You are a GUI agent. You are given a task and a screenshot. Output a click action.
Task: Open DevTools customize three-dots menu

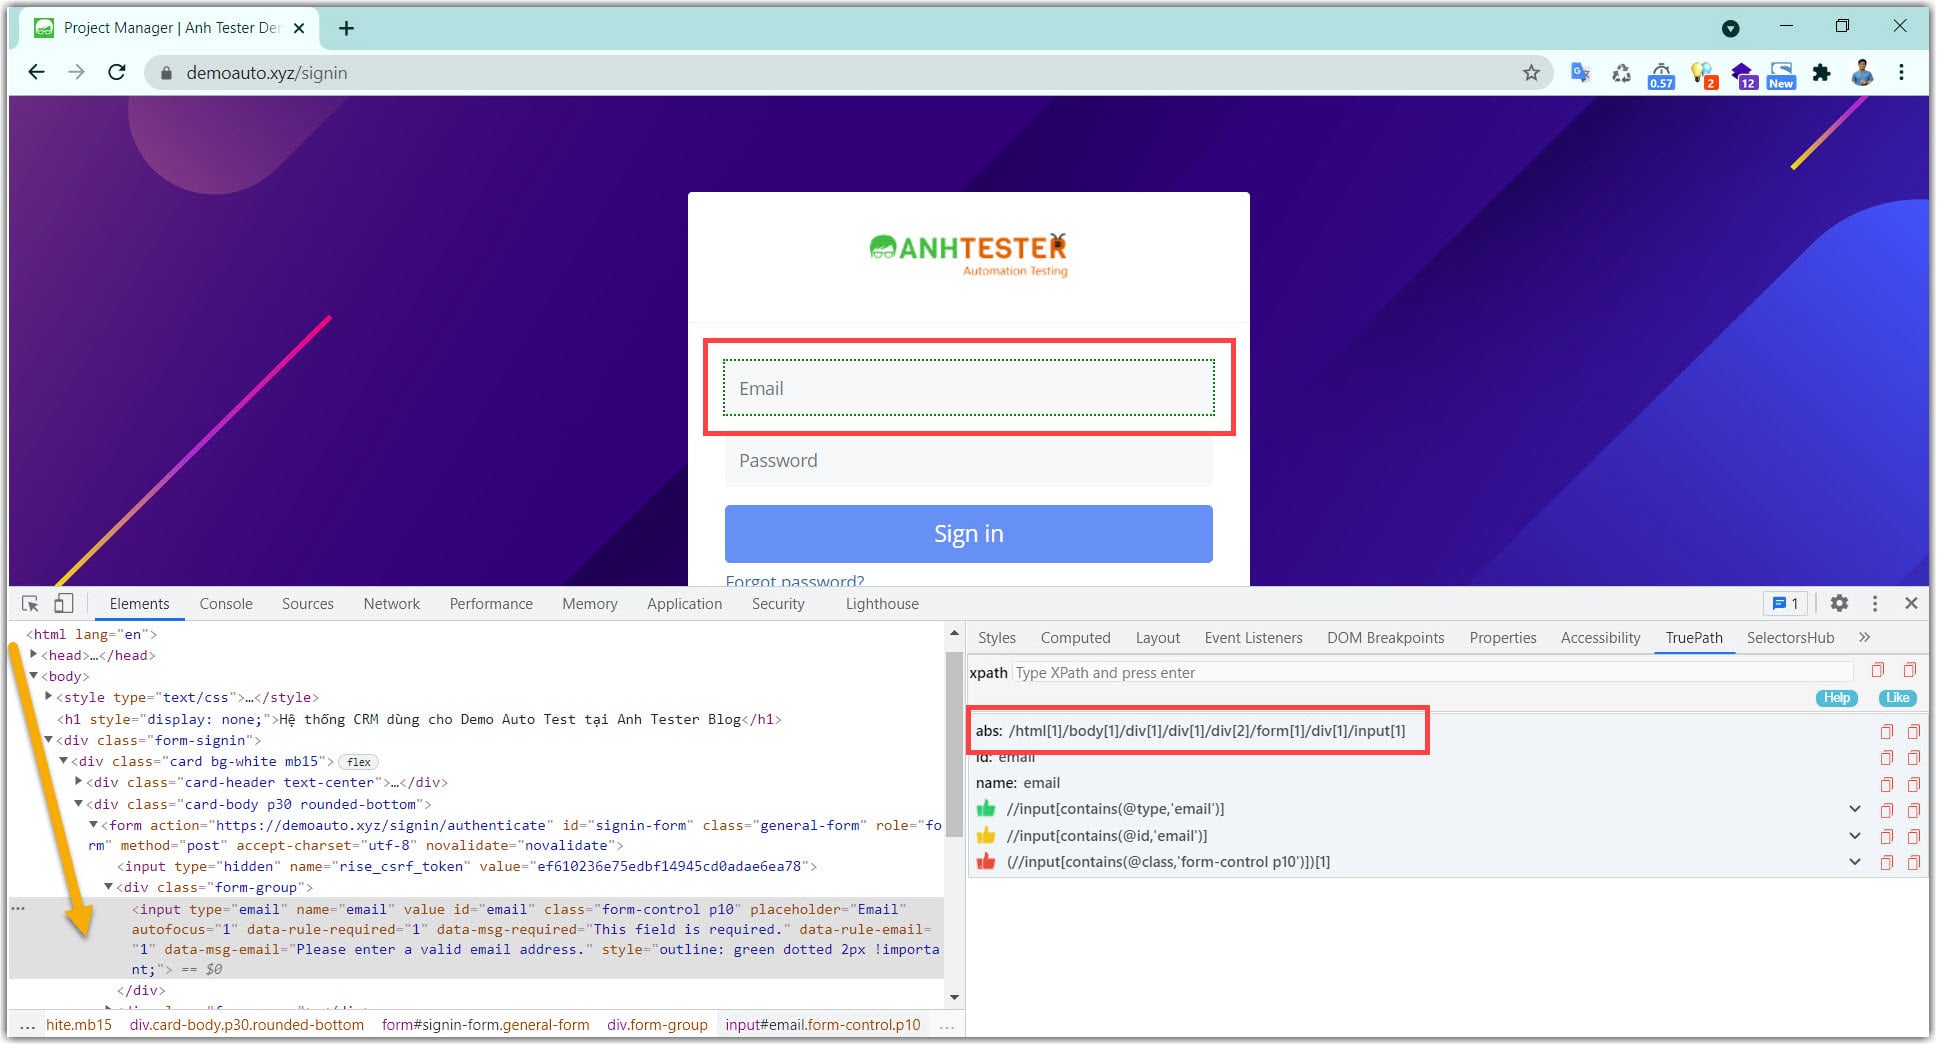tap(1875, 603)
